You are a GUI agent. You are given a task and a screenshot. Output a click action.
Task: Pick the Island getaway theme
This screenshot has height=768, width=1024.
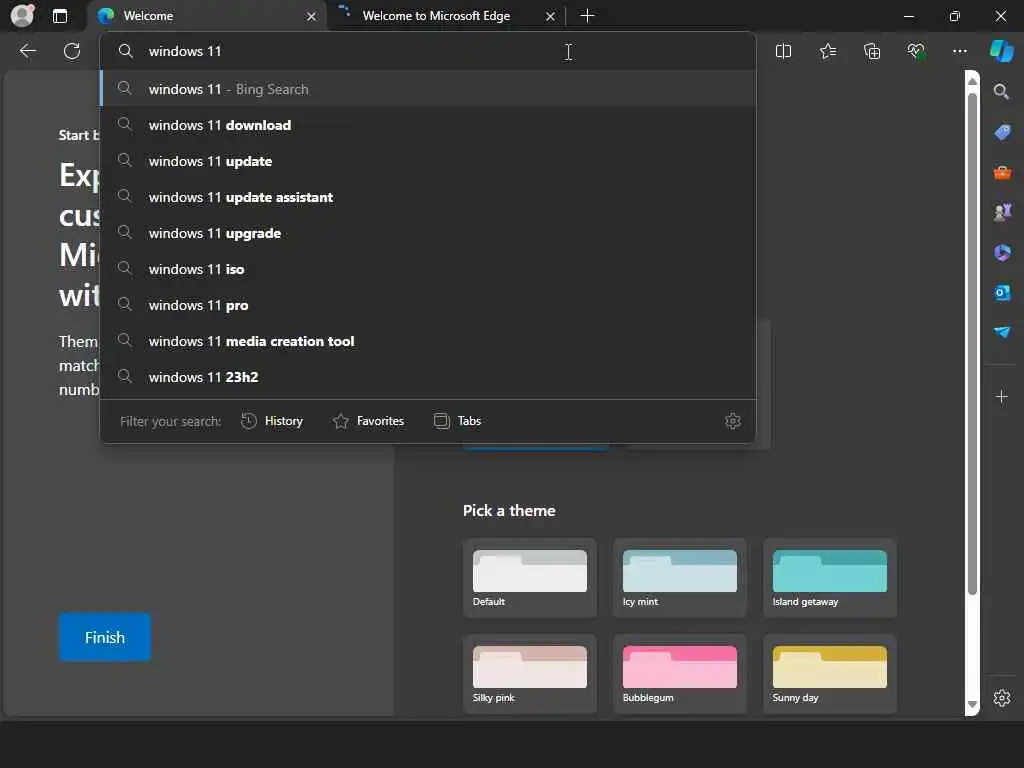829,578
